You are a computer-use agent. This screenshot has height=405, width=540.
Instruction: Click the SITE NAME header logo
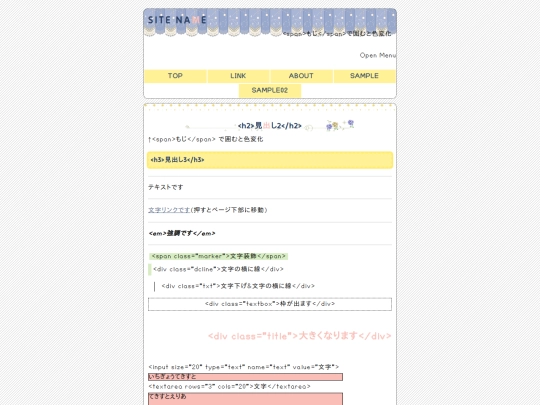[x=177, y=20]
